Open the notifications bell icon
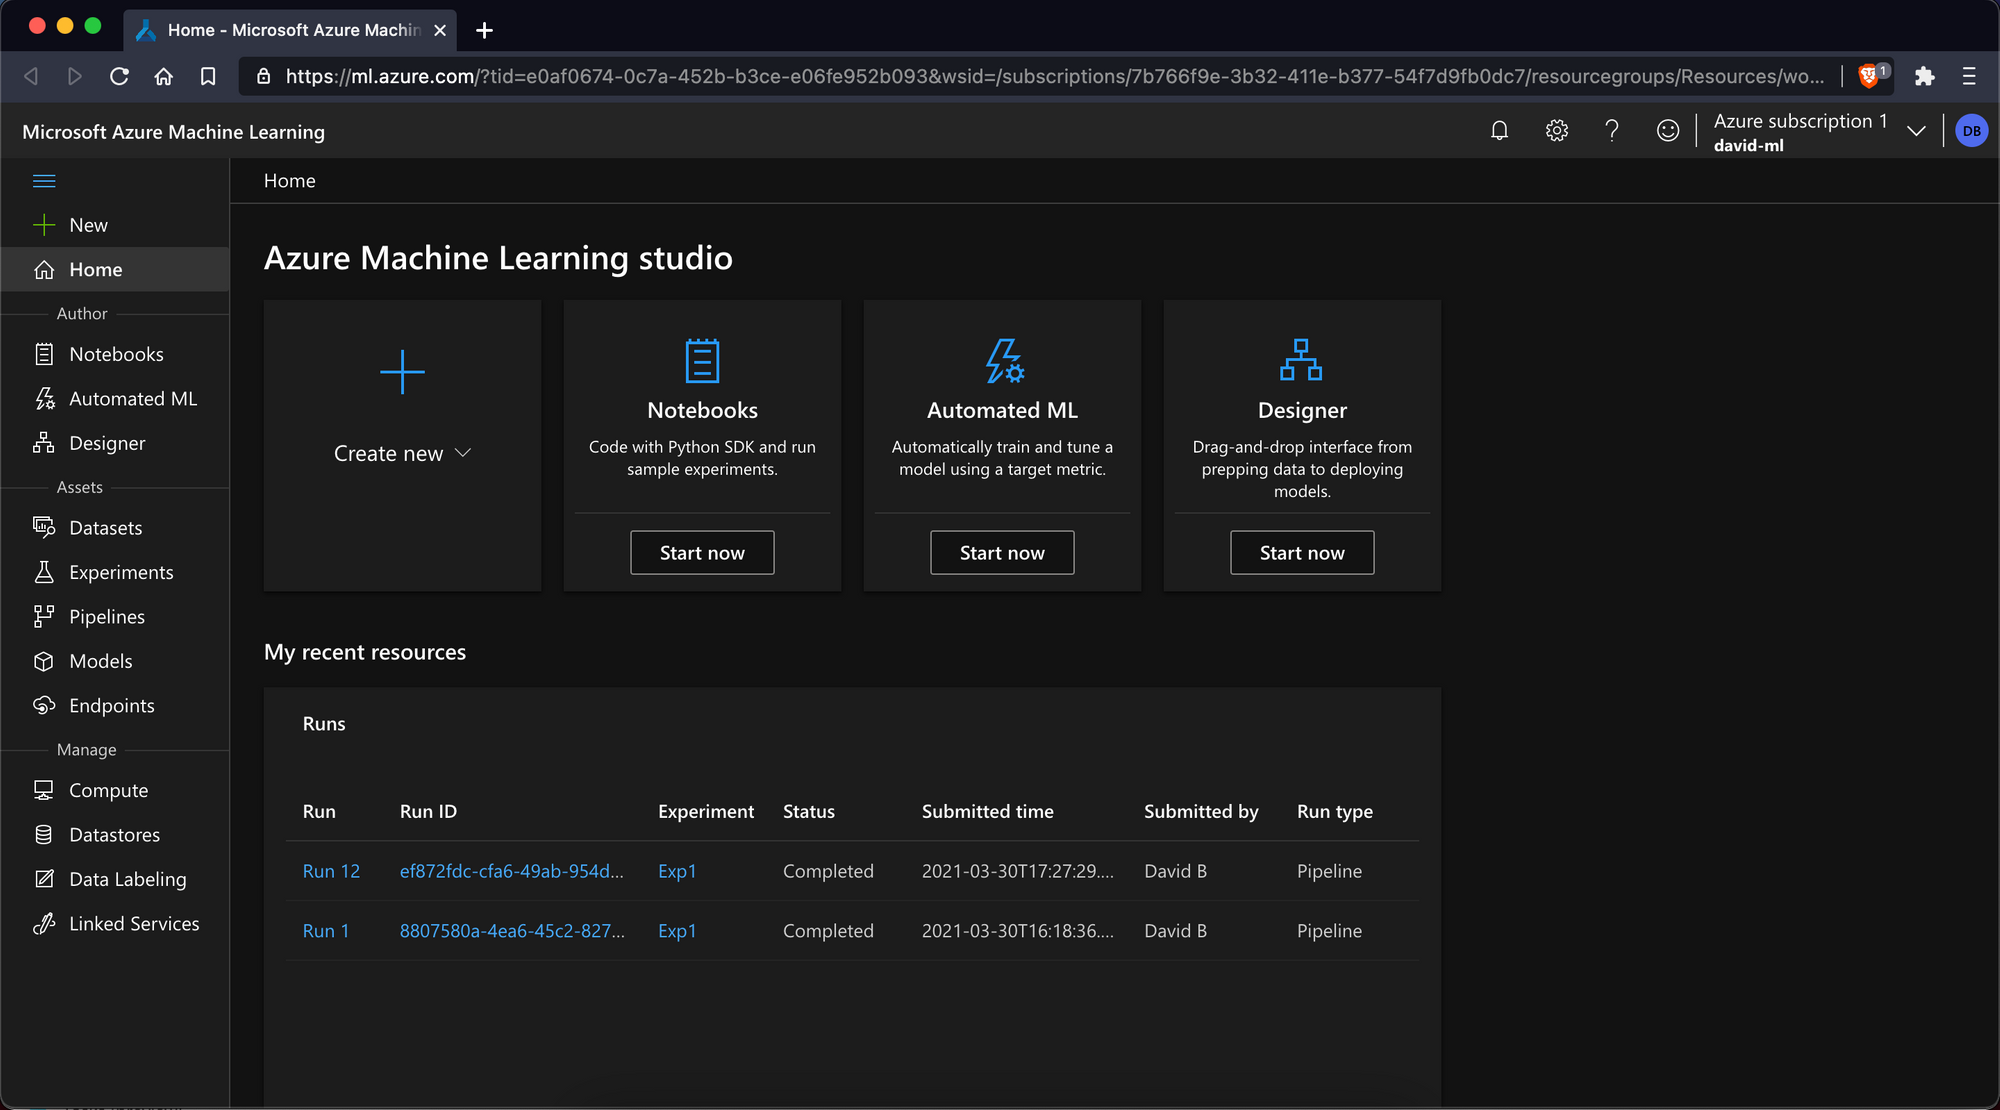 1499,131
